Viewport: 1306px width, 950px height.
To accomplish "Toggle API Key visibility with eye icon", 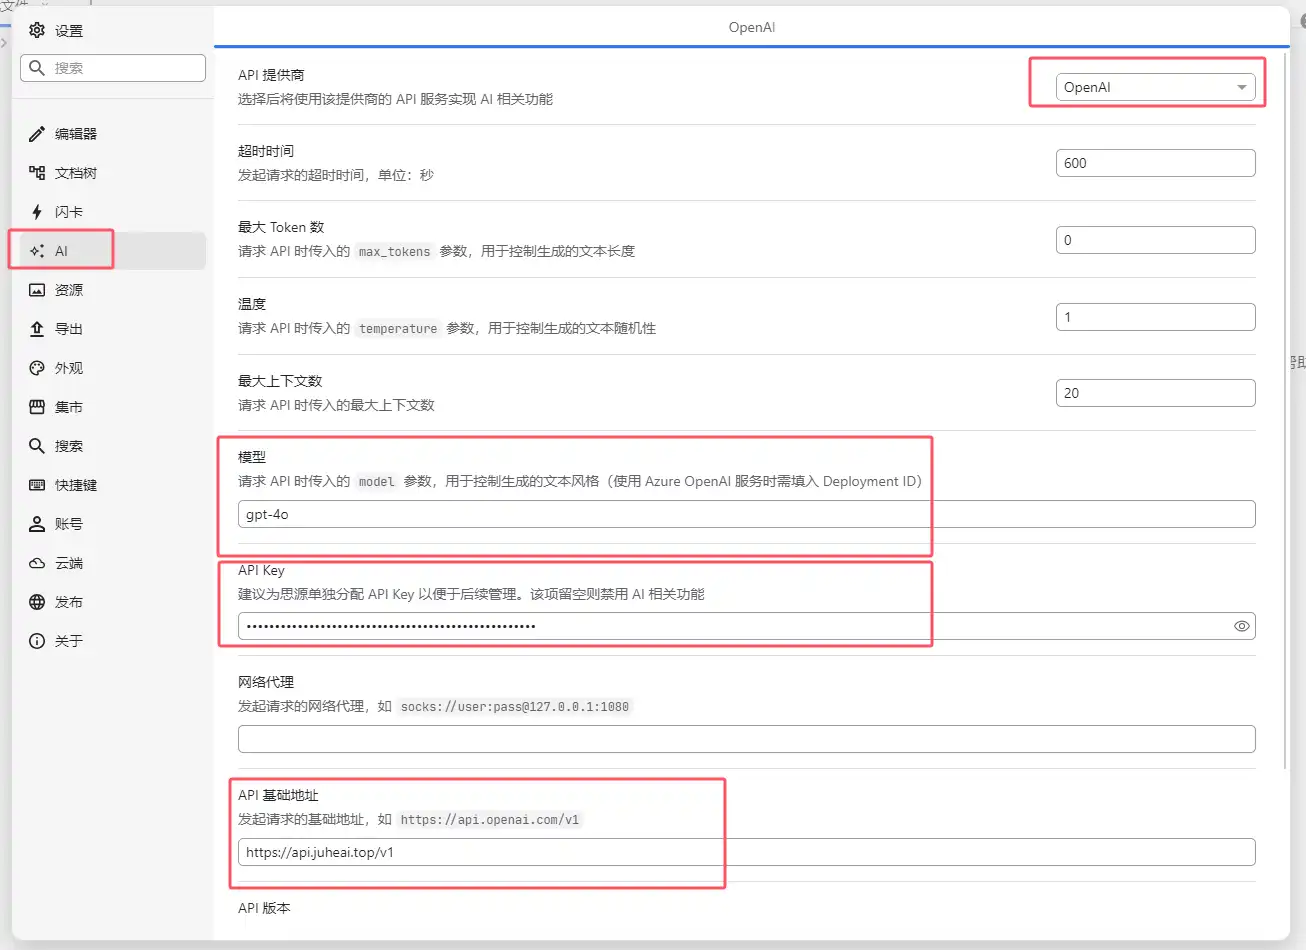I will pyautogui.click(x=1241, y=625).
